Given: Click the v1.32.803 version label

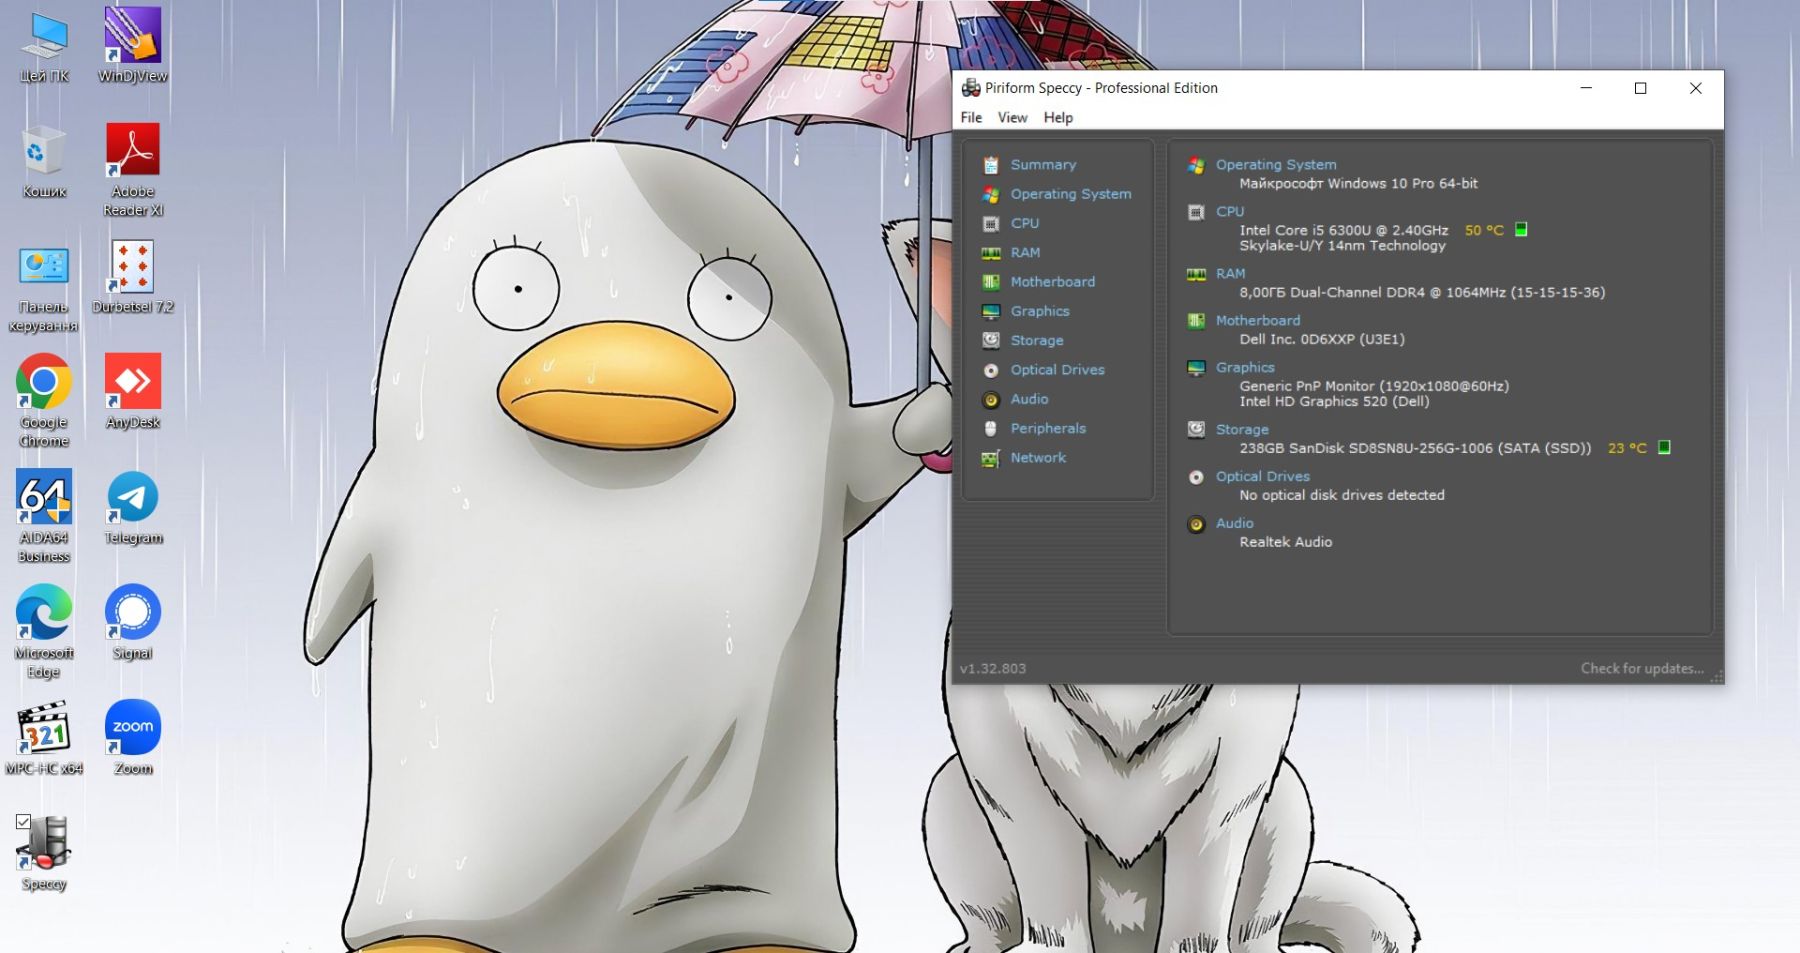Looking at the screenshot, I should pos(993,669).
